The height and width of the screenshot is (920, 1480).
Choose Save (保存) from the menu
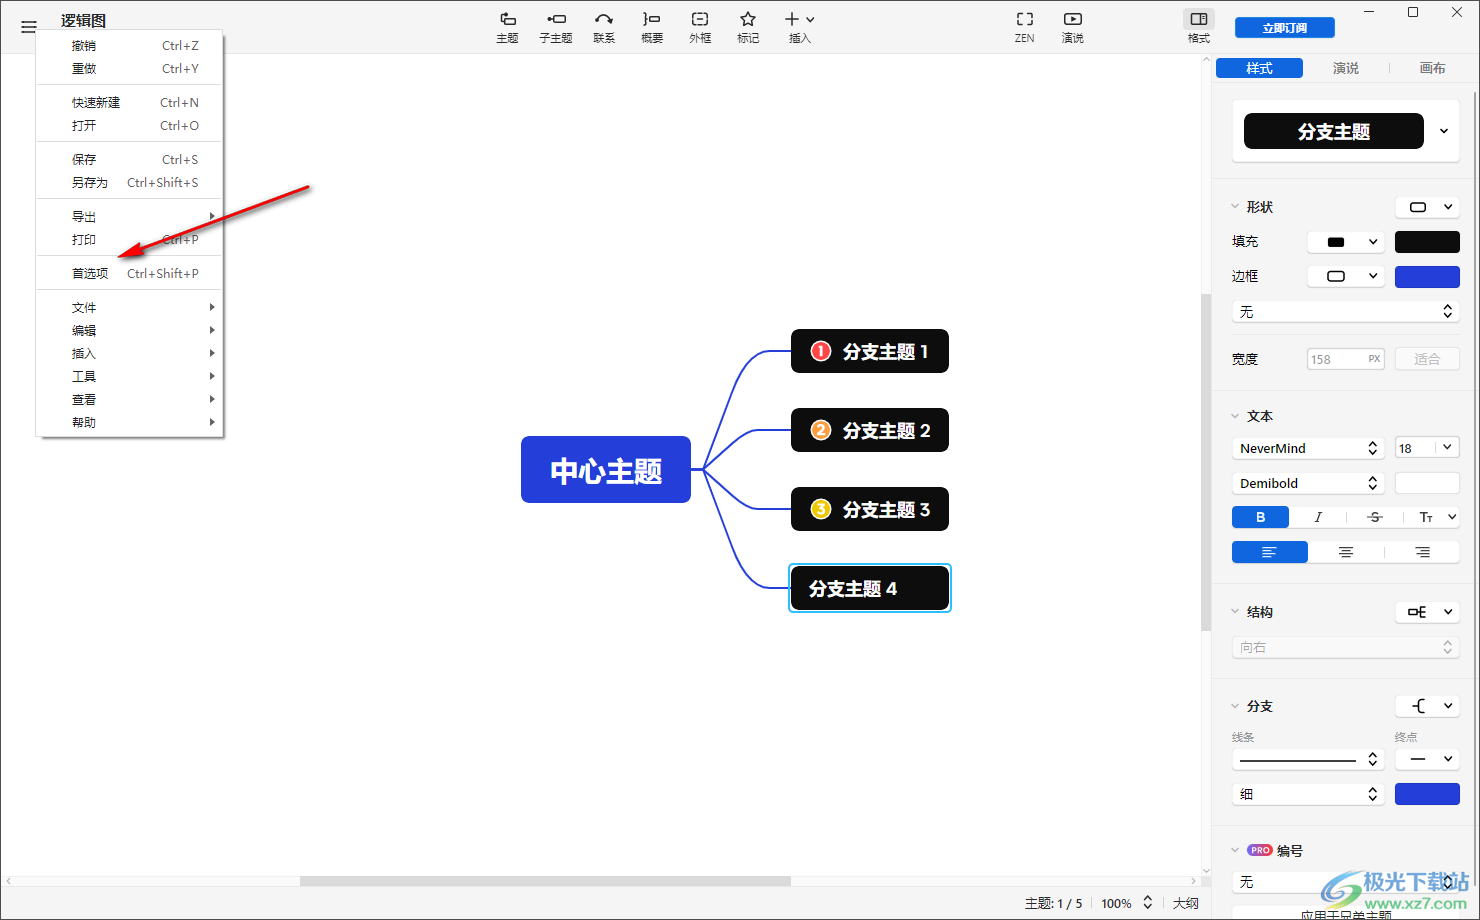(129, 160)
